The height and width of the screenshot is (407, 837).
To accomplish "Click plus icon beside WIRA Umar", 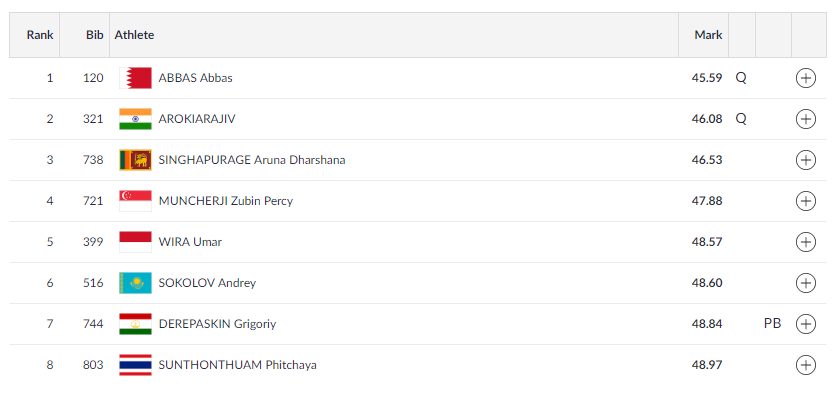I will (805, 242).
